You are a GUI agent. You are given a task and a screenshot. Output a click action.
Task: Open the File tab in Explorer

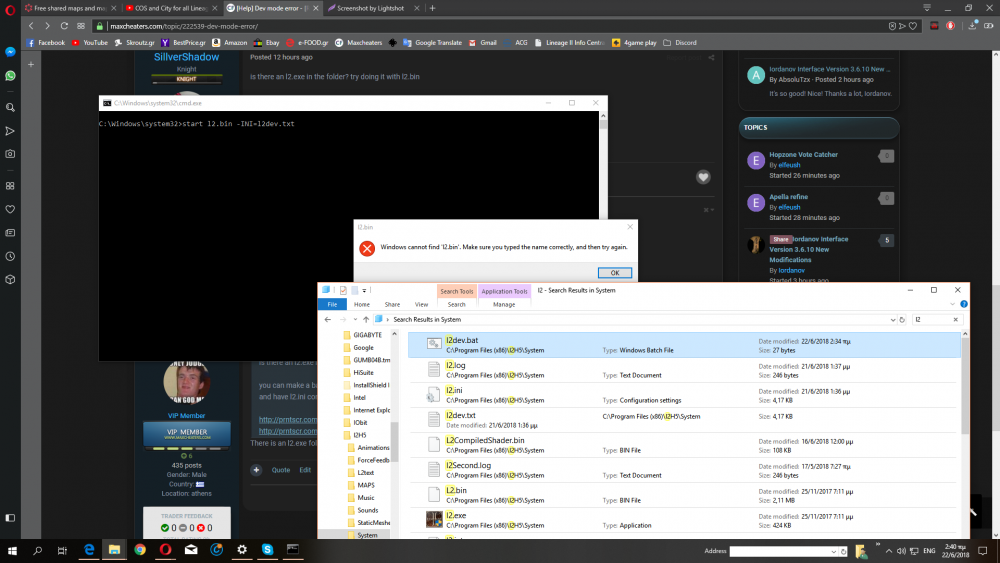coord(332,304)
